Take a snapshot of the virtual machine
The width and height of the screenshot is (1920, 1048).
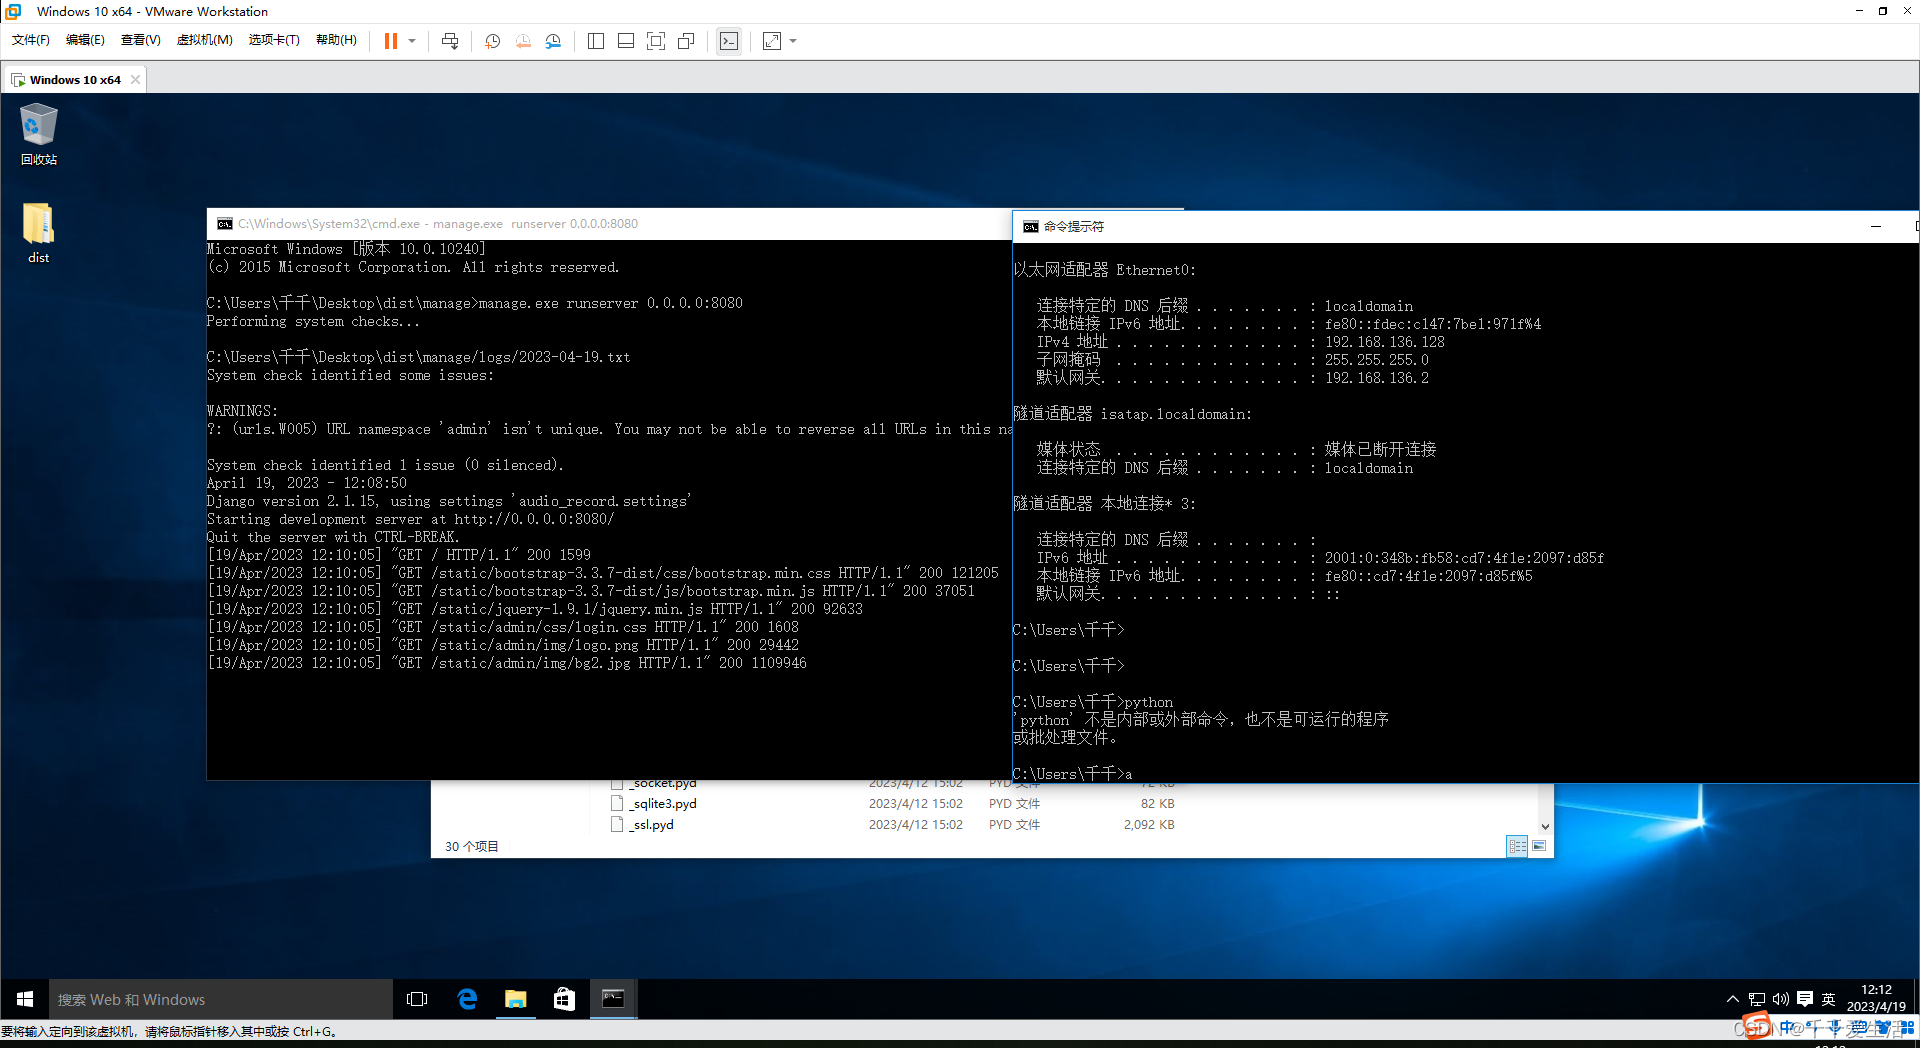(x=491, y=41)
